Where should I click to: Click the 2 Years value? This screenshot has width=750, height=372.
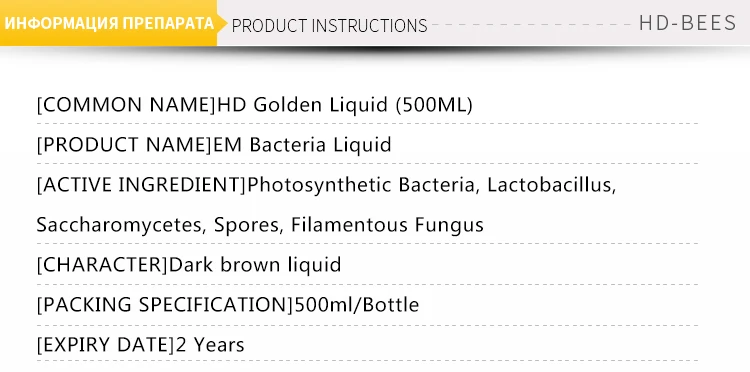click(x=210, y=345)
